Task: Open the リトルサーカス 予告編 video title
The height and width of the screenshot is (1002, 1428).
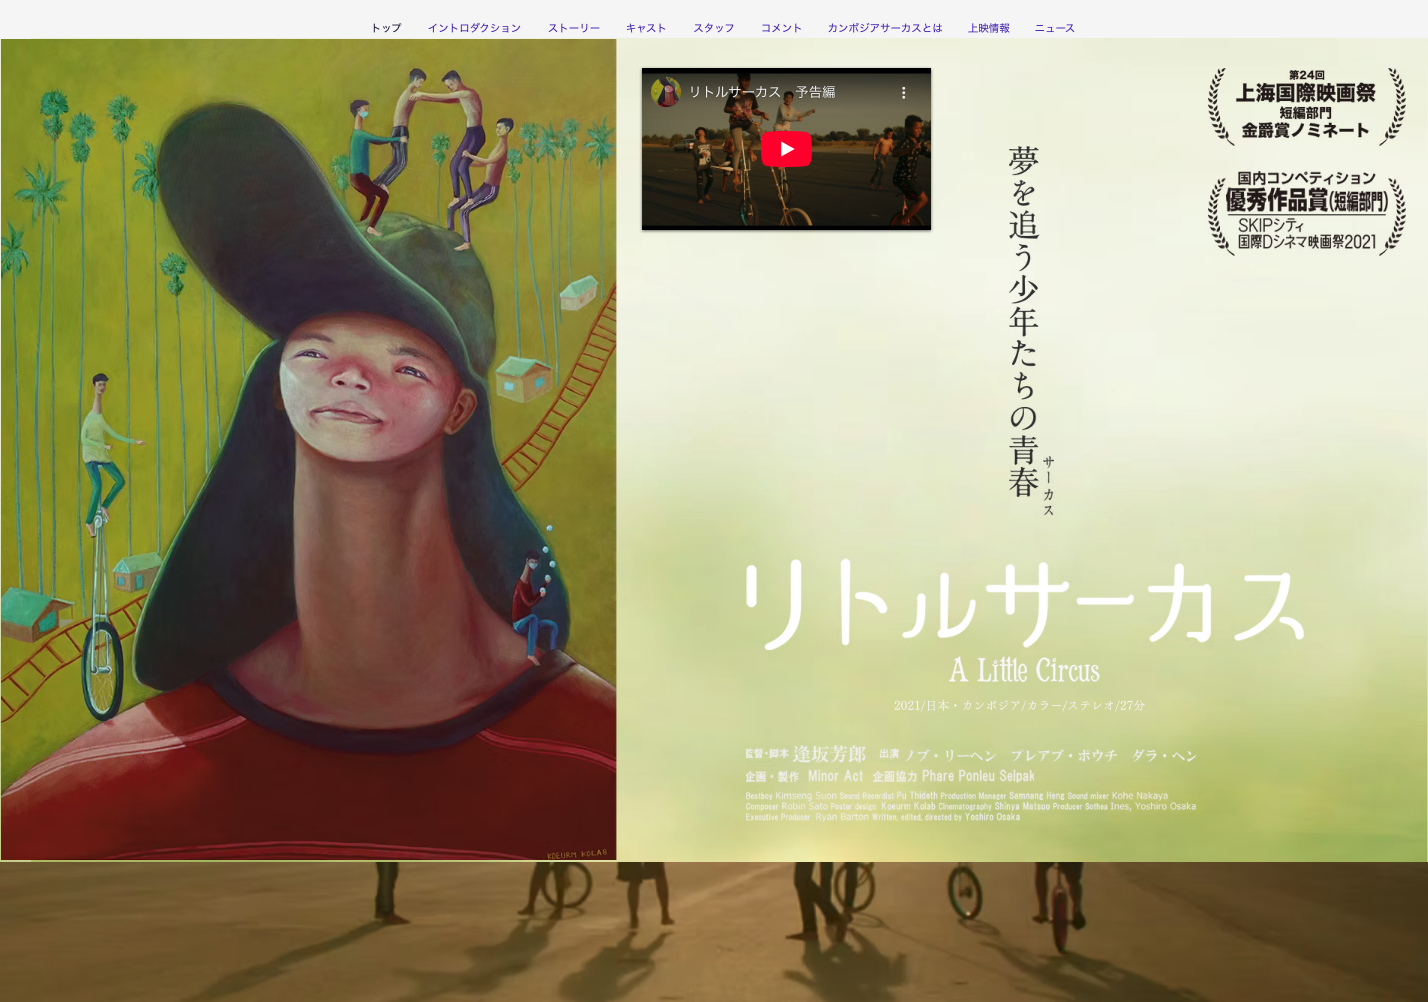Action: coord(762,92)
